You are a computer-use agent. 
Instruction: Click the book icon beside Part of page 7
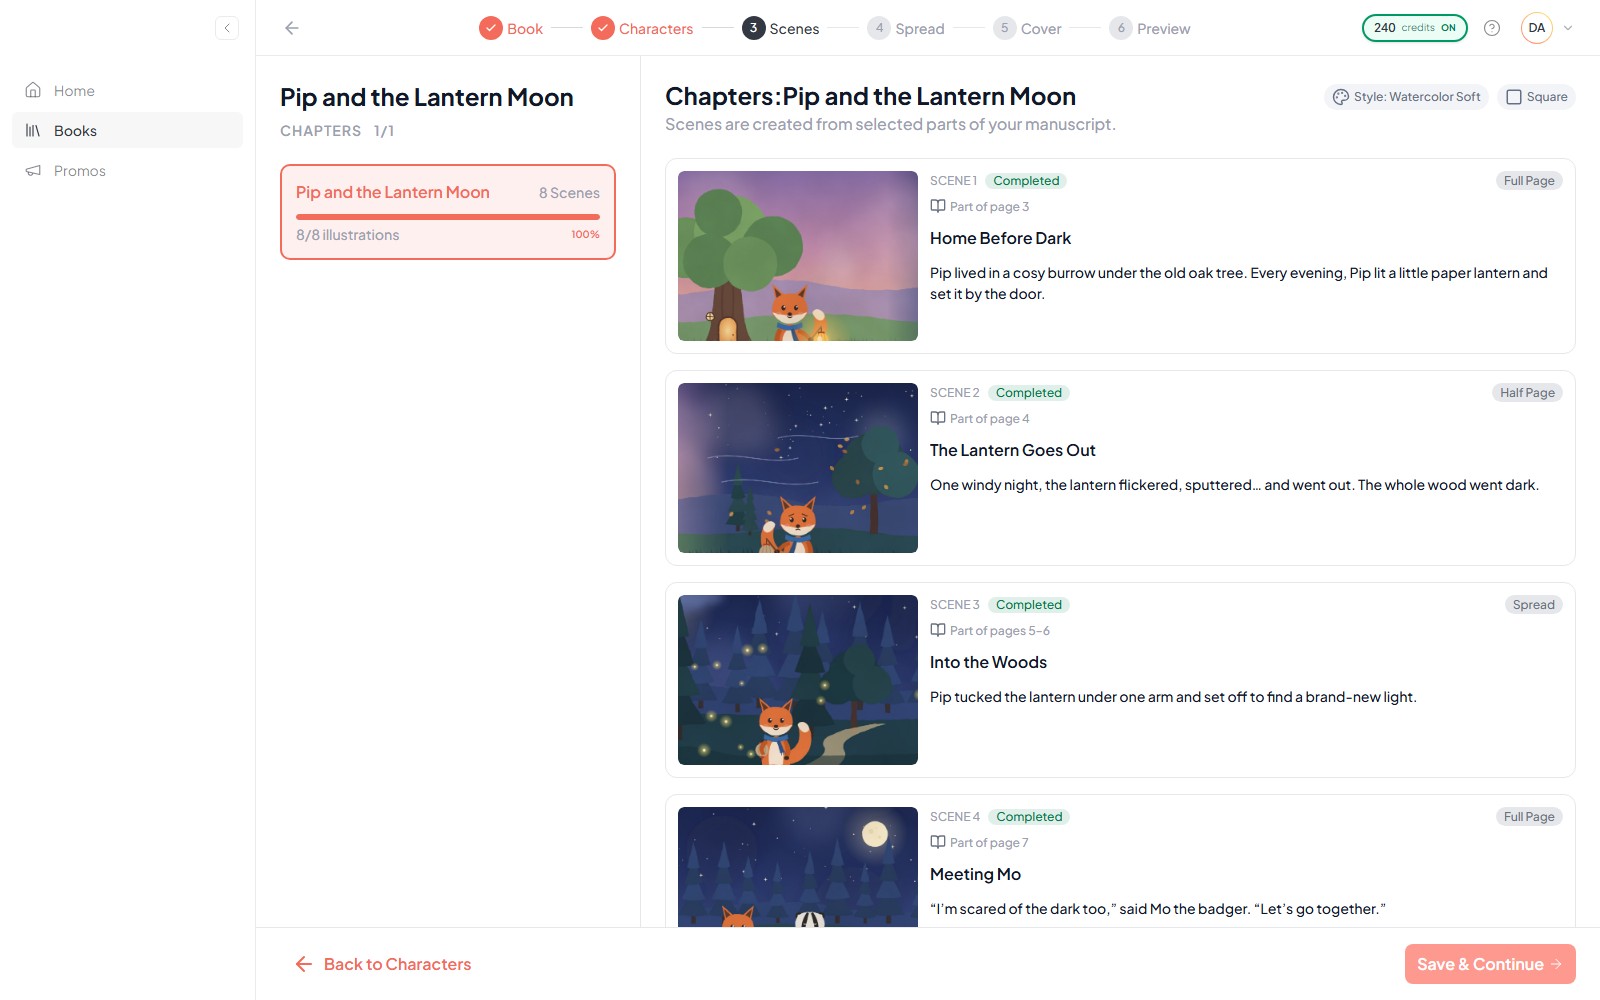938,842
